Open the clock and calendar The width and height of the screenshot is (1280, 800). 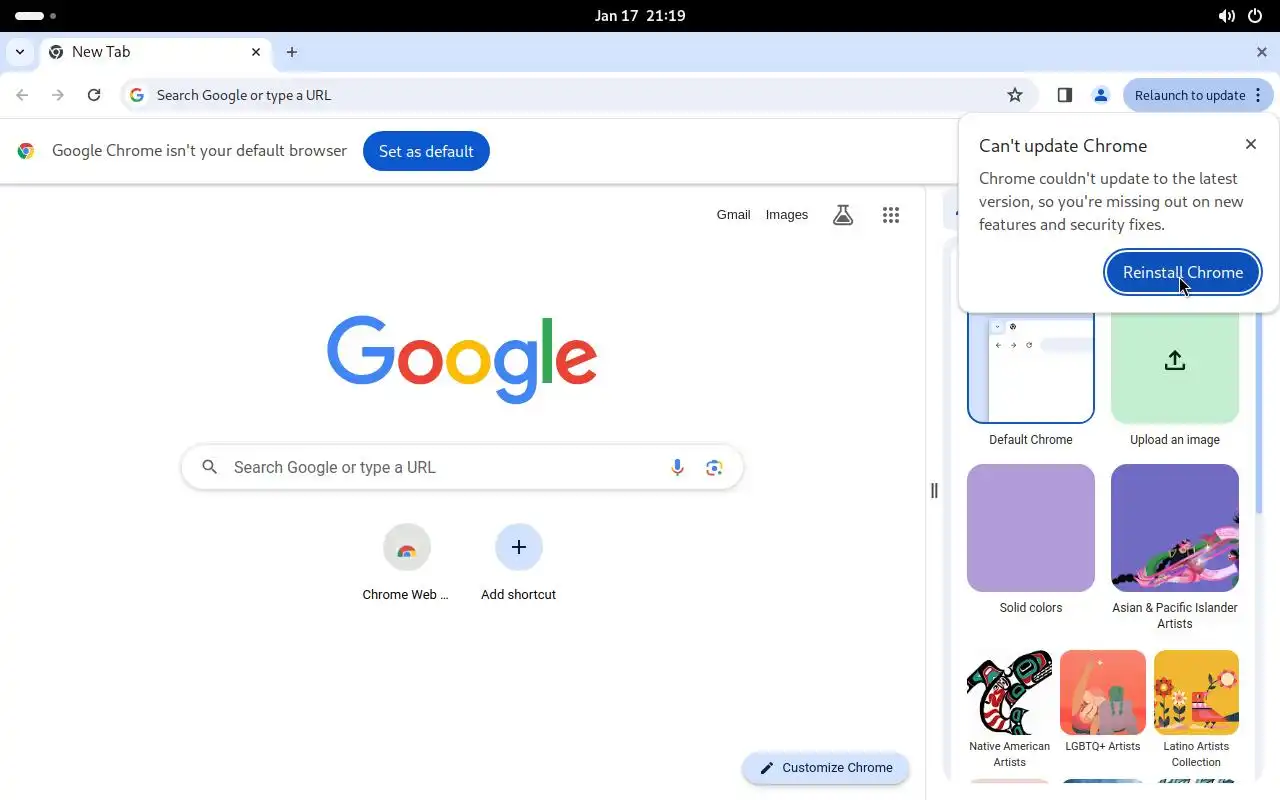640,16
